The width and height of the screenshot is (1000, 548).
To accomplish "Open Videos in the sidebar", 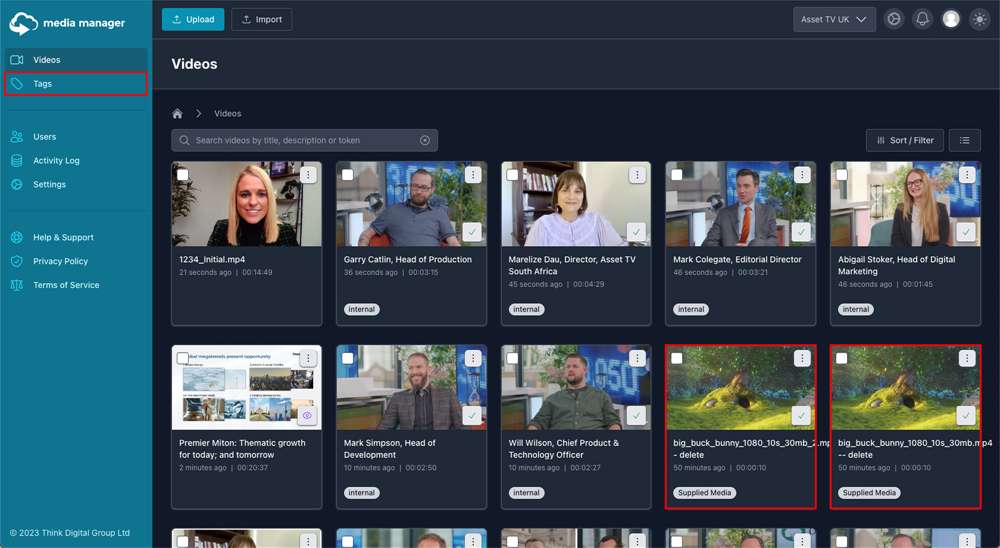I will (x=76, y=59).
